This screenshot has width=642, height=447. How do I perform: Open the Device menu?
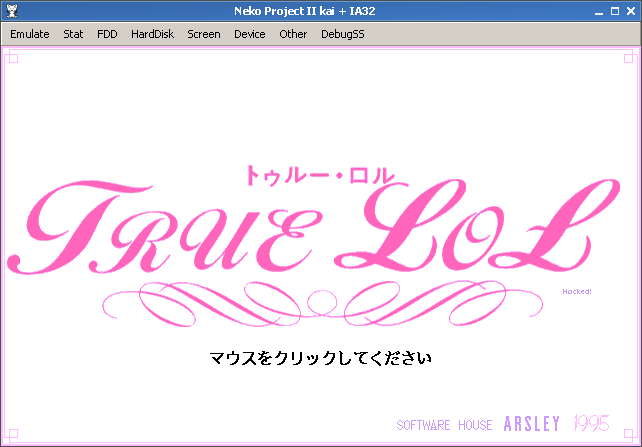click(250, 34)
